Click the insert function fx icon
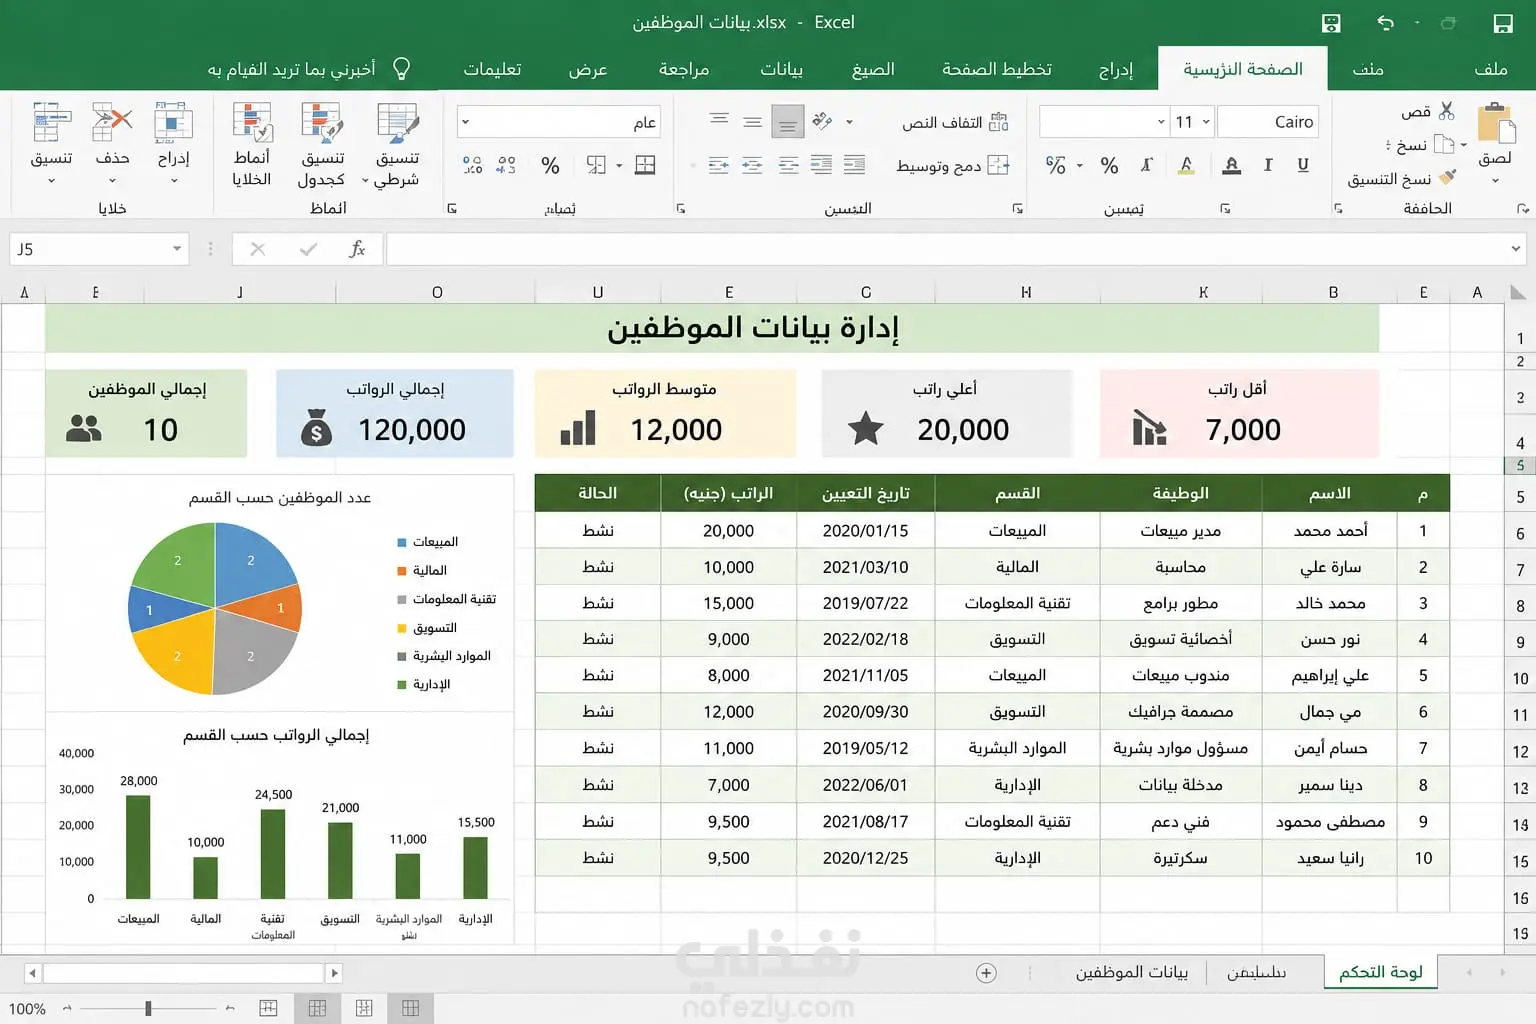Image resolution: width=1536 pixels, height=1024 pixels. coord(357,249)
